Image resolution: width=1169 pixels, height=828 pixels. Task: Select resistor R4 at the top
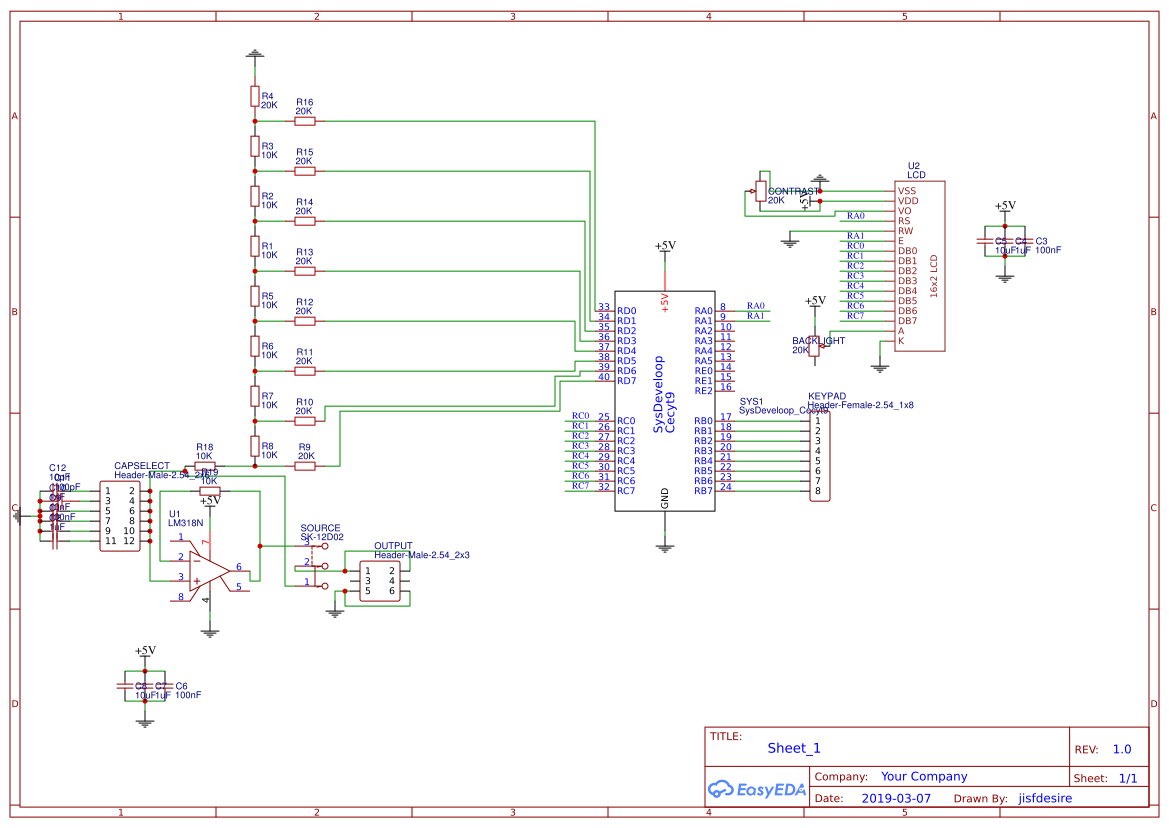tap(255, 98)
